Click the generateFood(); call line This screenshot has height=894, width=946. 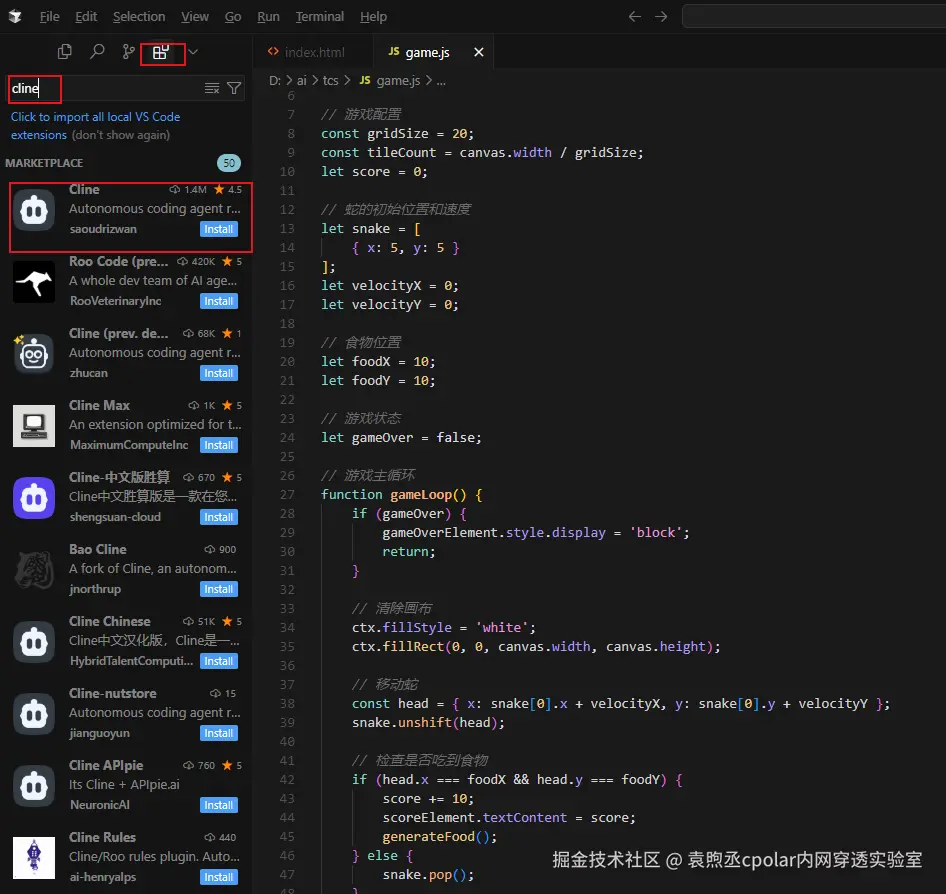point(440,837)
